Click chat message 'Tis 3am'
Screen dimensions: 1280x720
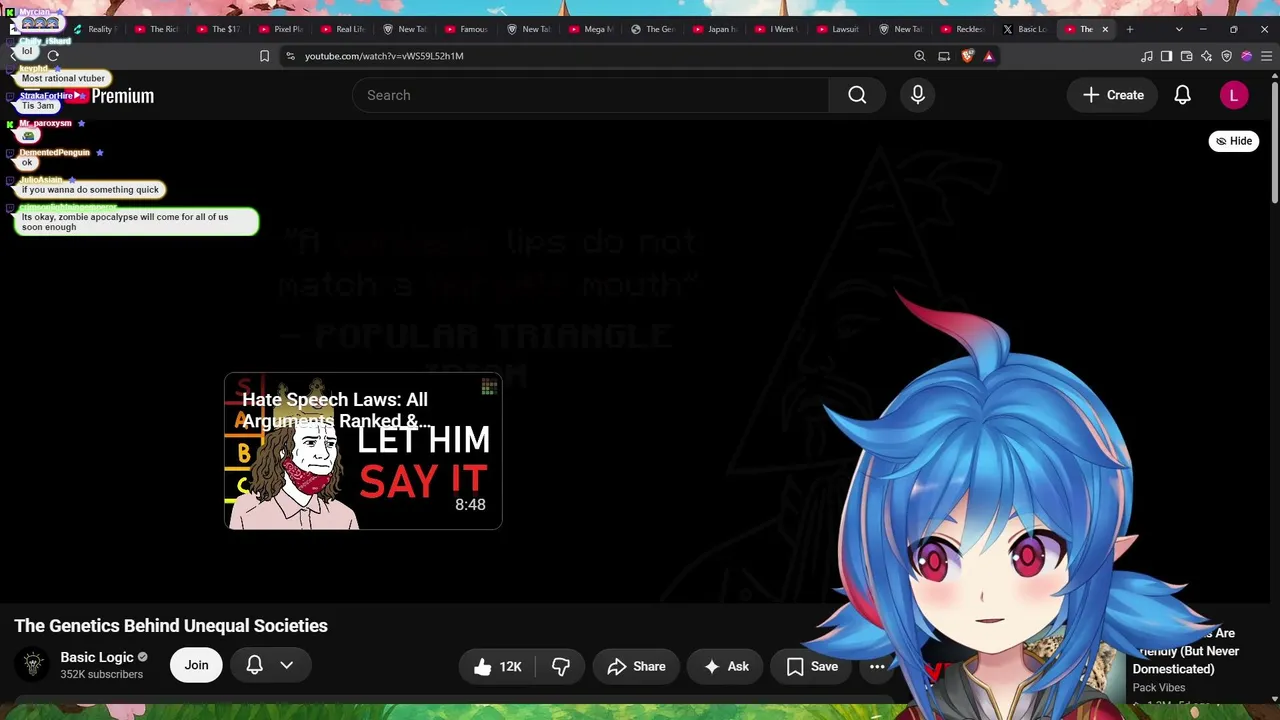(38, 106)
